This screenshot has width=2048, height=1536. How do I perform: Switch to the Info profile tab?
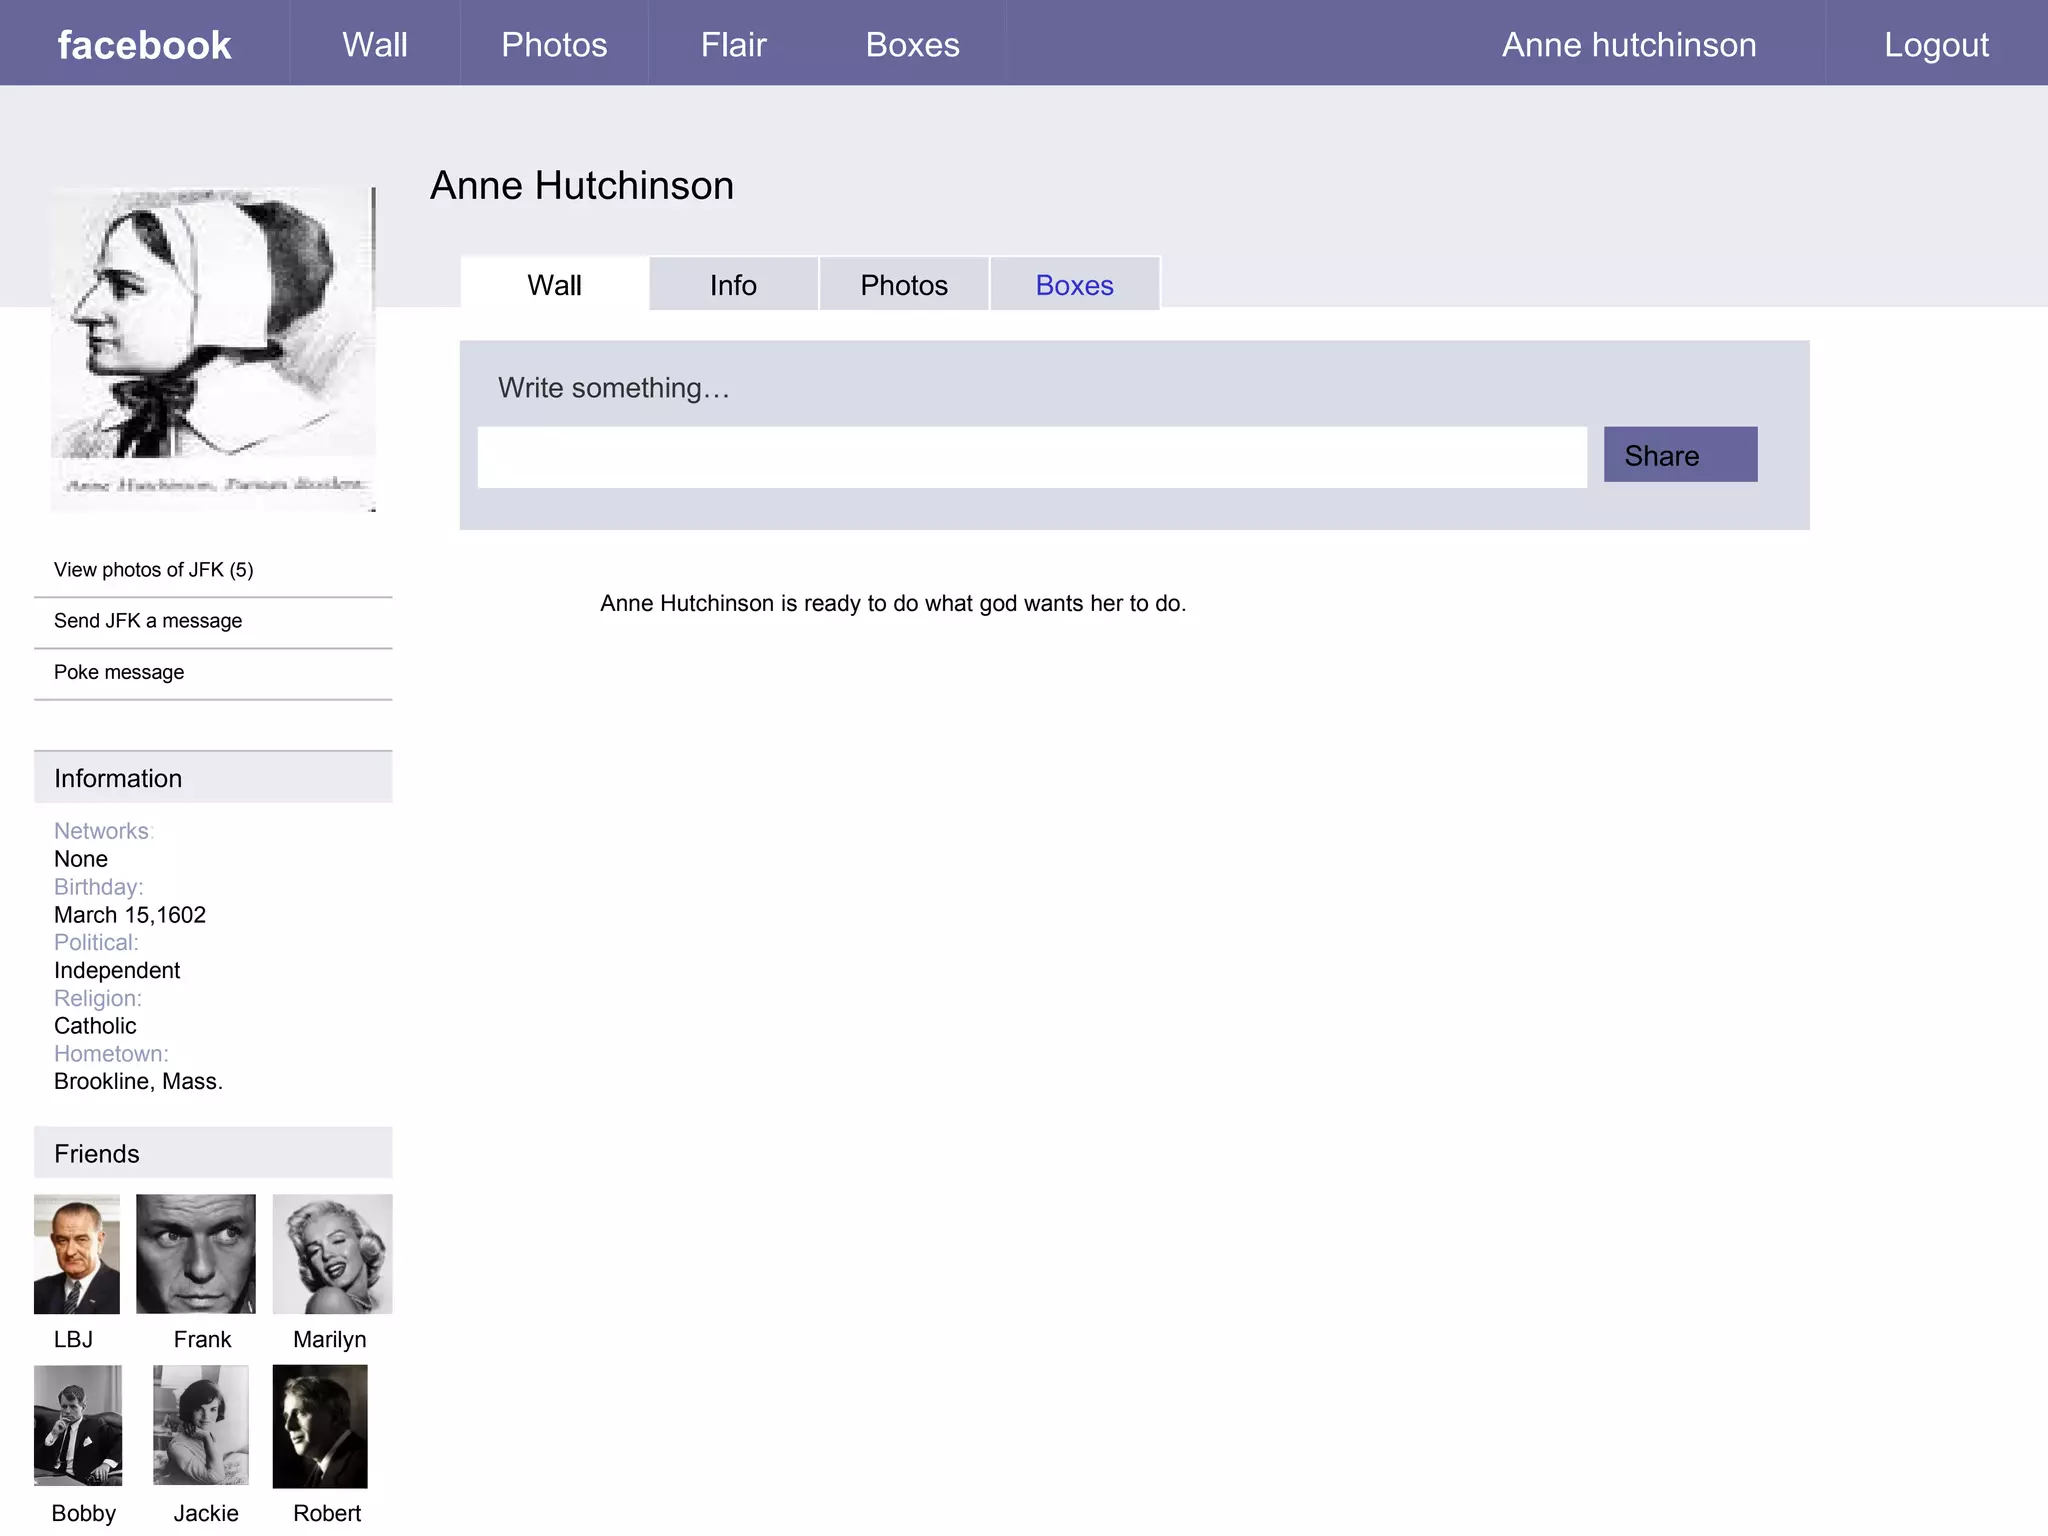pyautogui.click(x=733, y=285)
